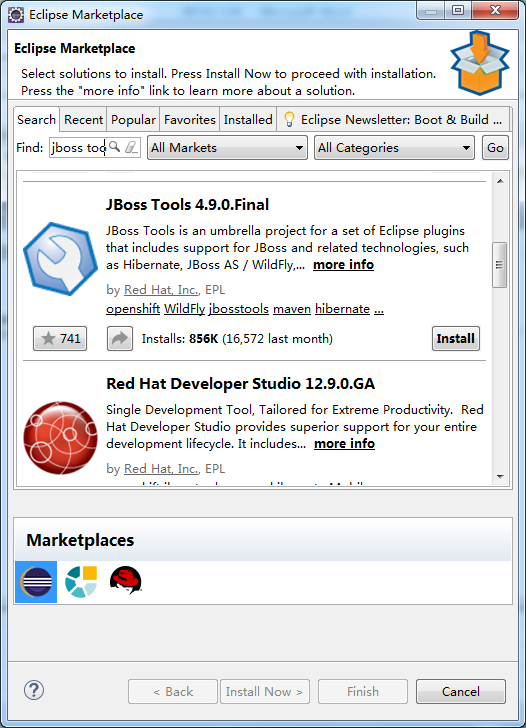Select the Red Hat marketplace icon
The height and width of the screenshot is (728, 526).
pyautogui.click(x=125, y=580)
